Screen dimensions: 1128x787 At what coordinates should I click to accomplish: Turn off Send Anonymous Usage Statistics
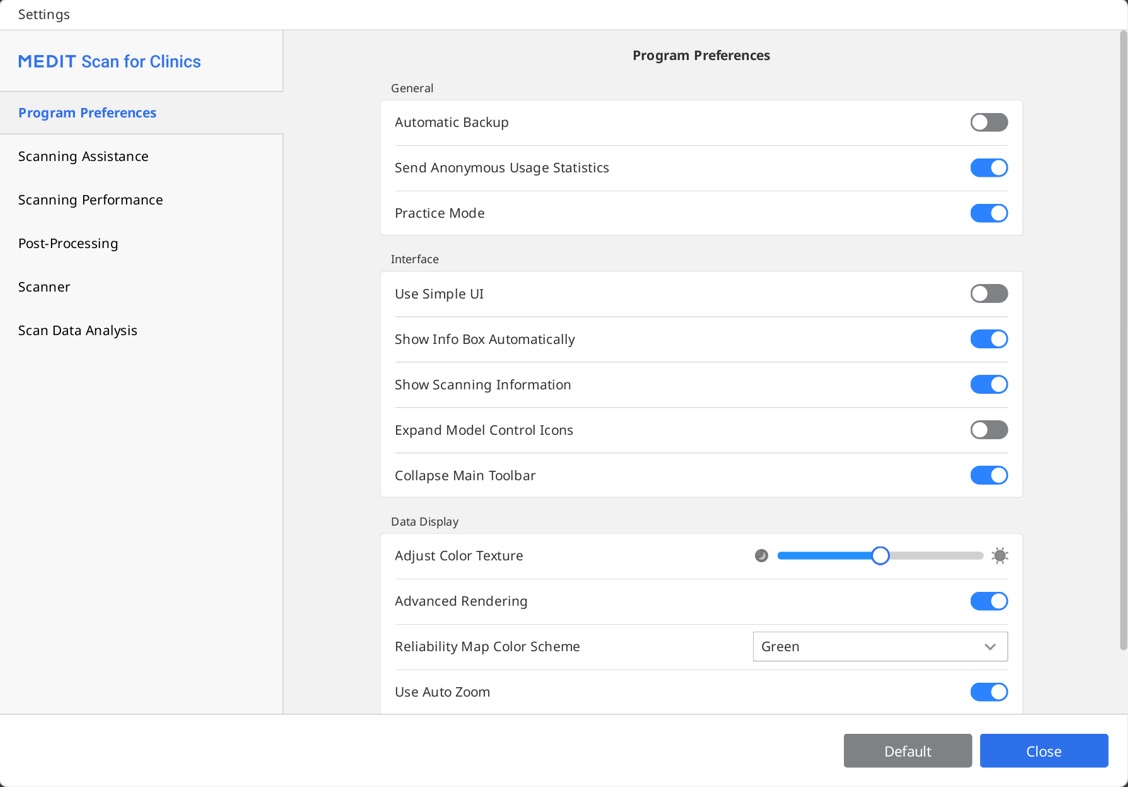[x=988, y=168]
